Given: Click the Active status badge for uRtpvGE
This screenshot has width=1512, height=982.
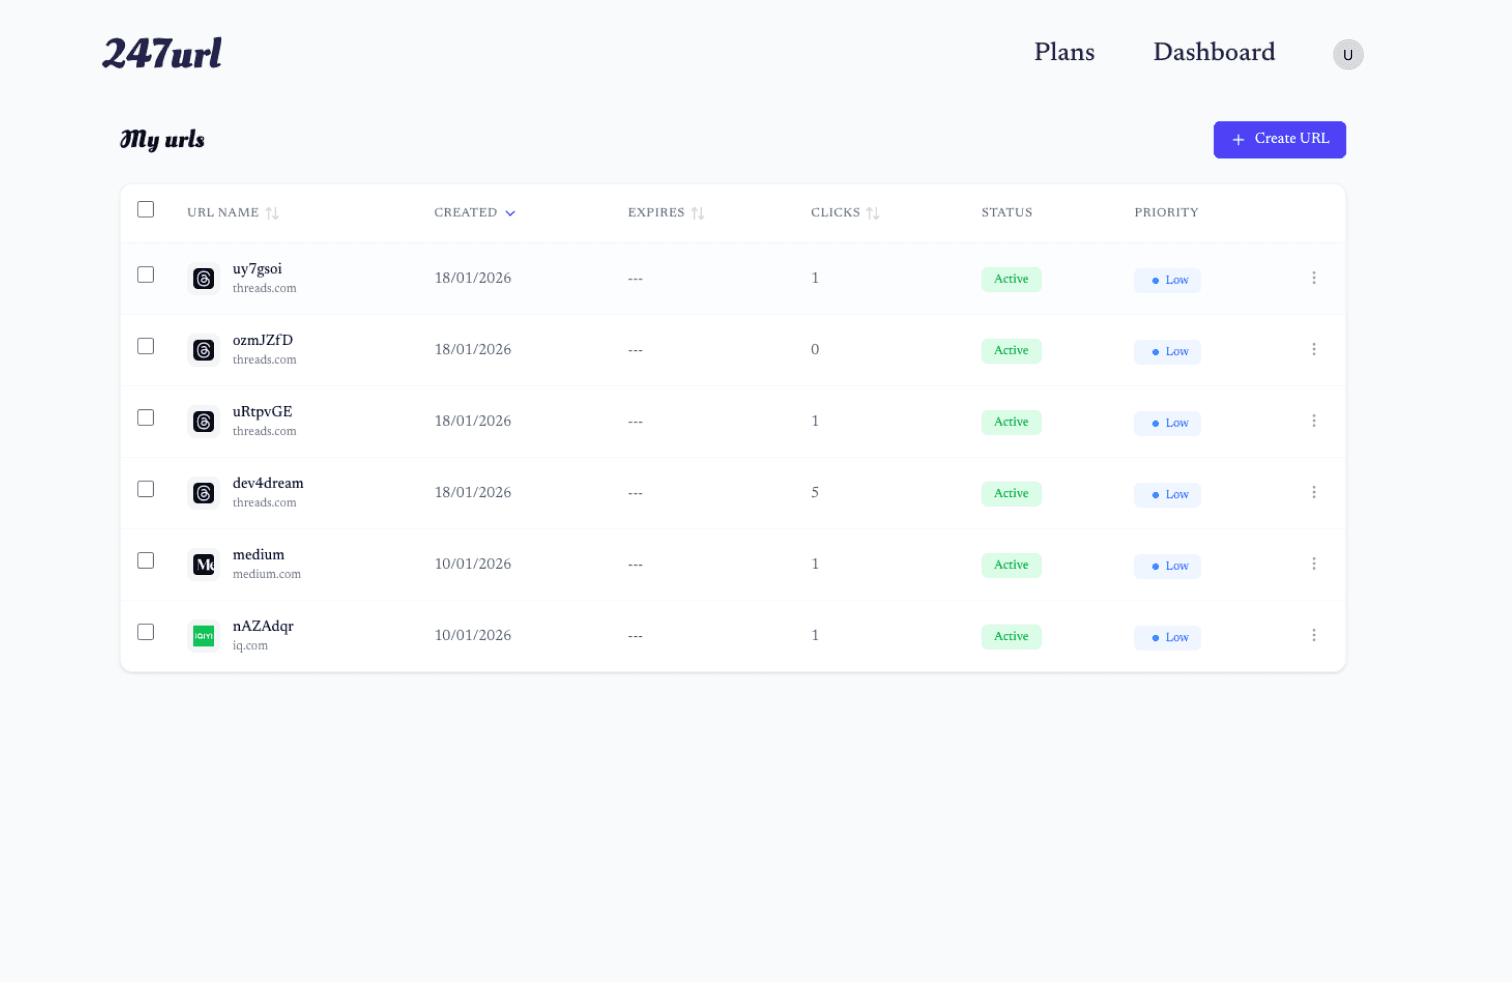Looking at the screenshot, I should coord(1011,422).
